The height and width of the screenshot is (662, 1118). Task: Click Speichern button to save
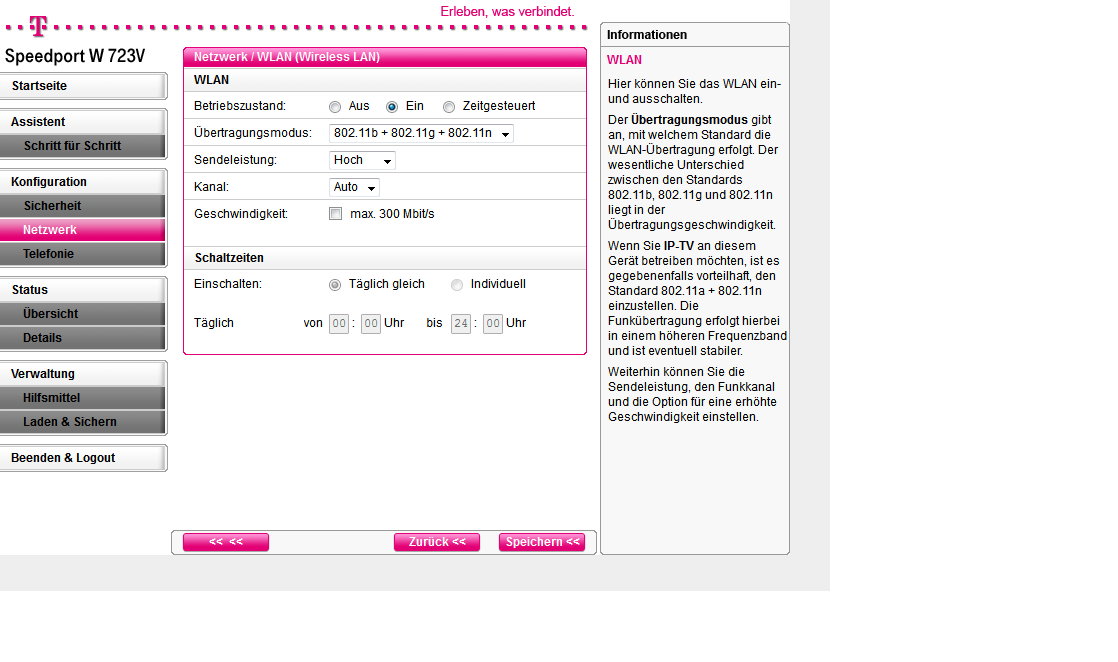click(x=542, y=542)
